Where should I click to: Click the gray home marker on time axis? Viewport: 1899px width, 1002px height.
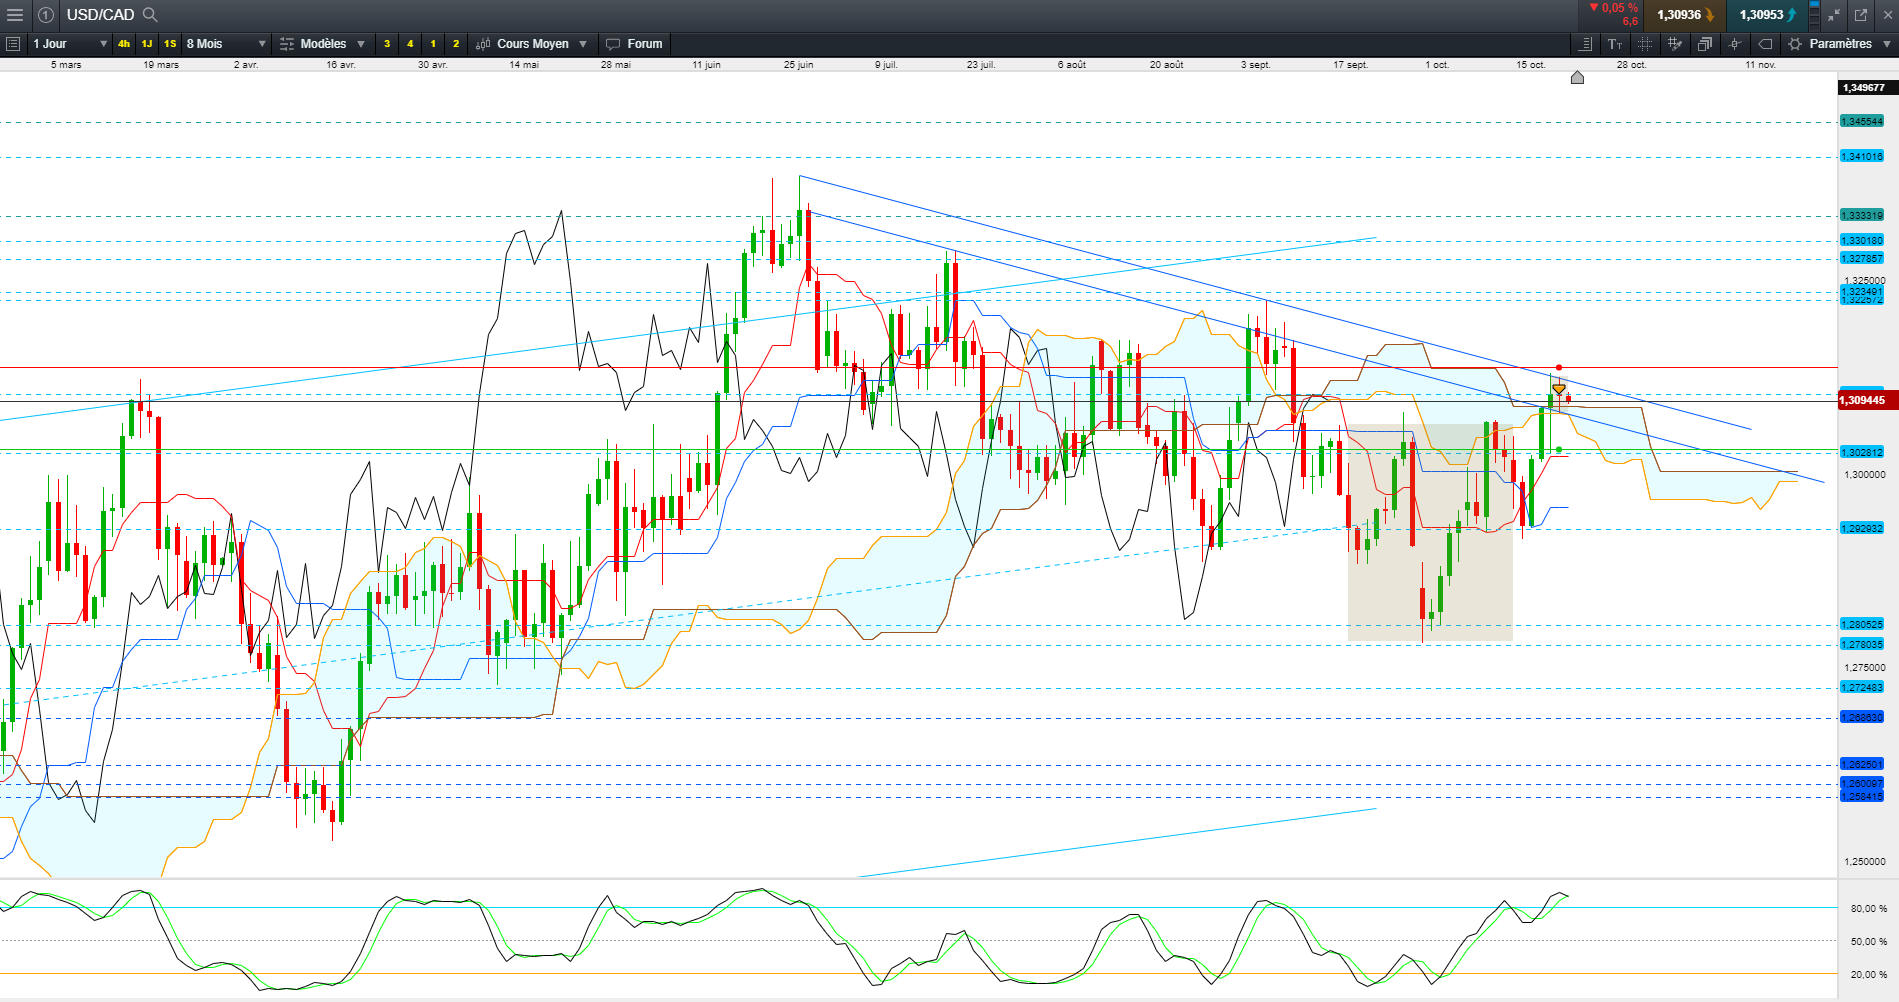coord(1577,77)
